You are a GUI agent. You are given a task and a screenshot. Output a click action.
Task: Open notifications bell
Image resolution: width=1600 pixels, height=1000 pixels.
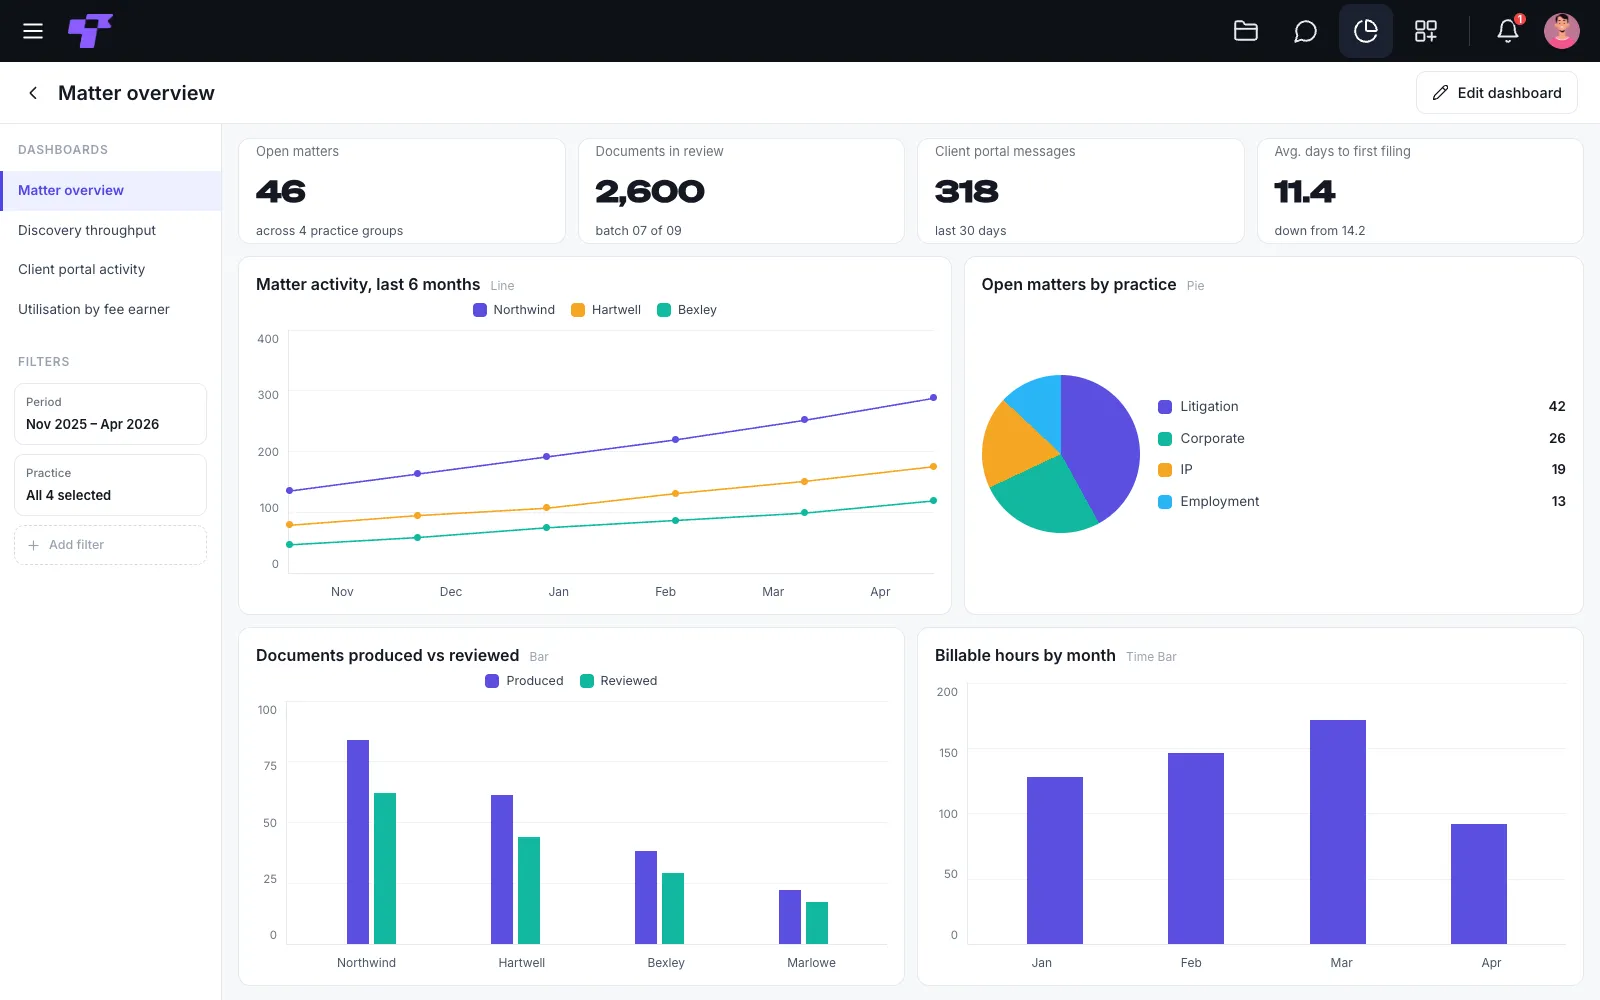(1508, 31)
